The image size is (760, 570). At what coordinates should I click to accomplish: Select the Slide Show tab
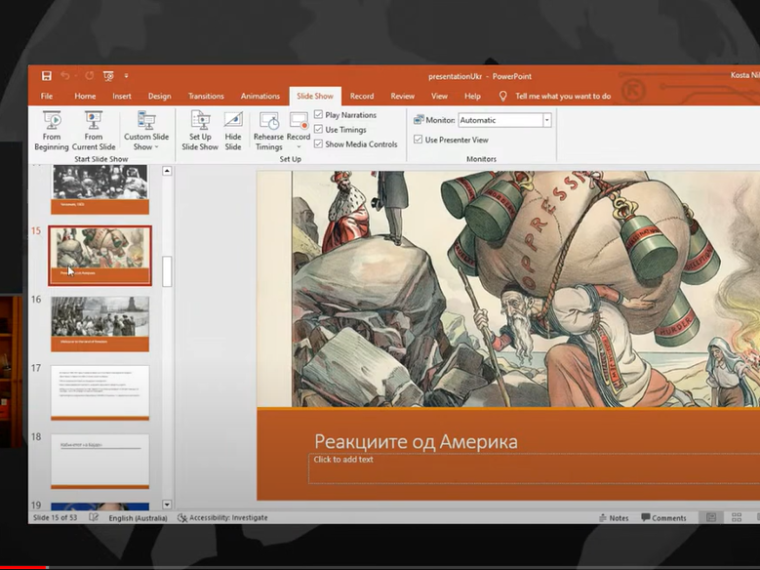(x=315, y=96)
